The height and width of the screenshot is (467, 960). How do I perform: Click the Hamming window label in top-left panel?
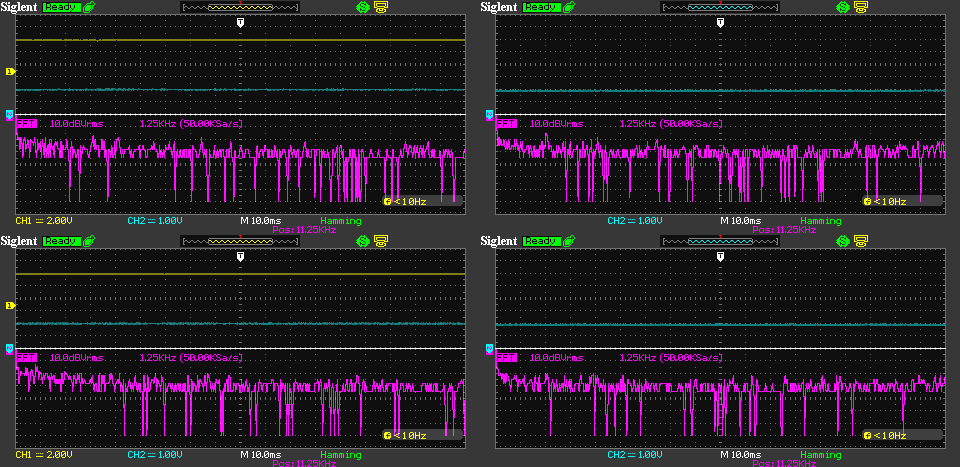click(x=342, y=220)
